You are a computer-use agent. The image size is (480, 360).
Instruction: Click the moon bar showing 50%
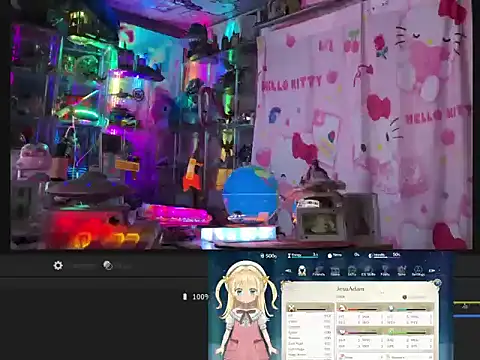384,255
